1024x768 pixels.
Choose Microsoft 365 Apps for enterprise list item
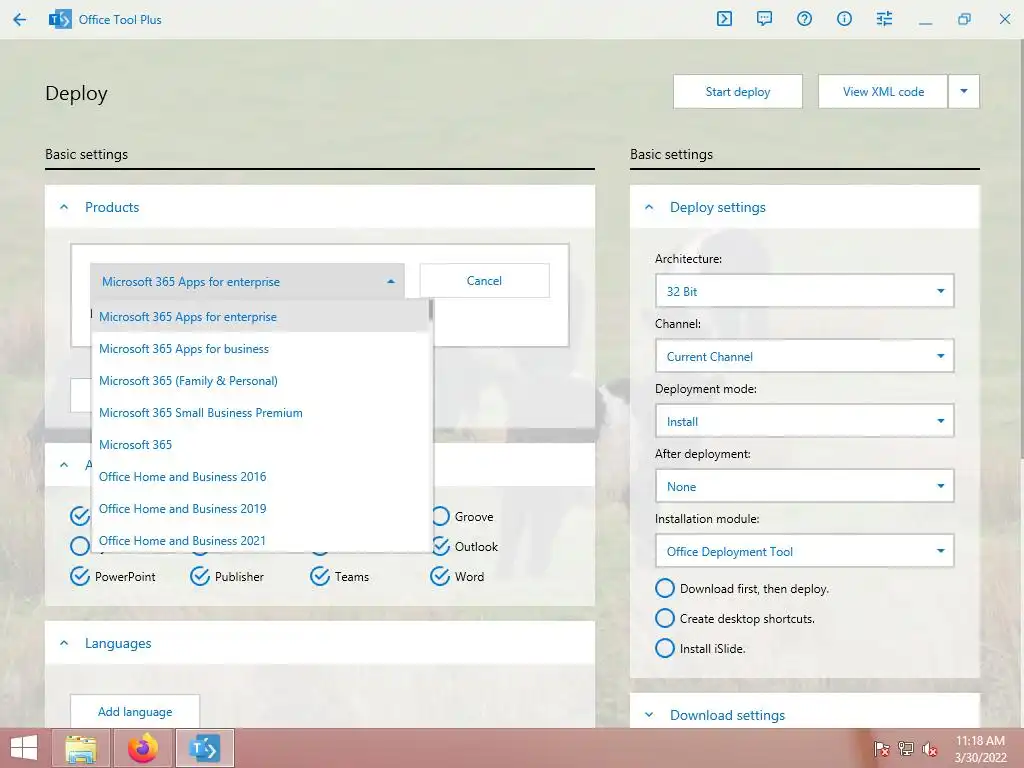[260, 317]
